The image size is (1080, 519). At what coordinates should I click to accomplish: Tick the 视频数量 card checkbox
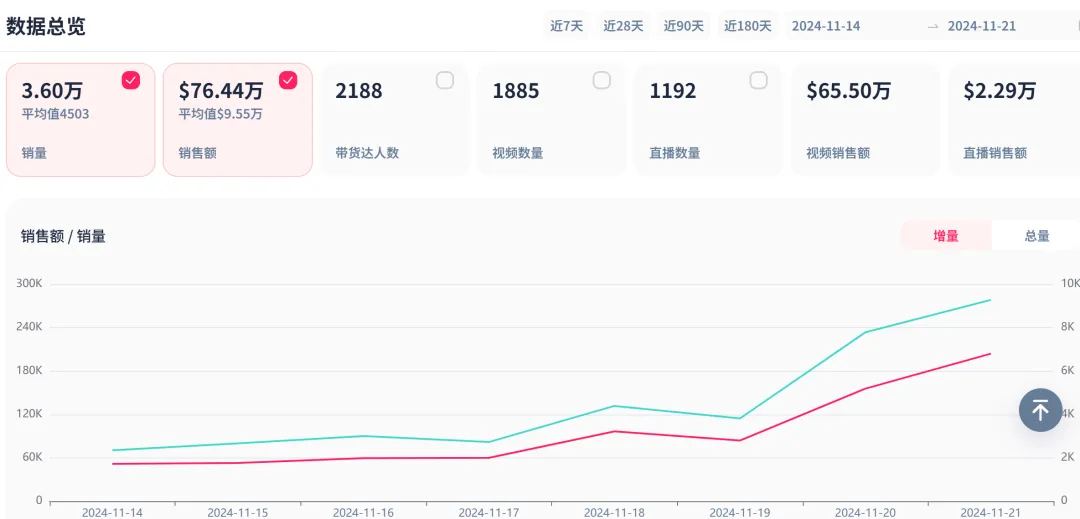click(x=602, y=81)
